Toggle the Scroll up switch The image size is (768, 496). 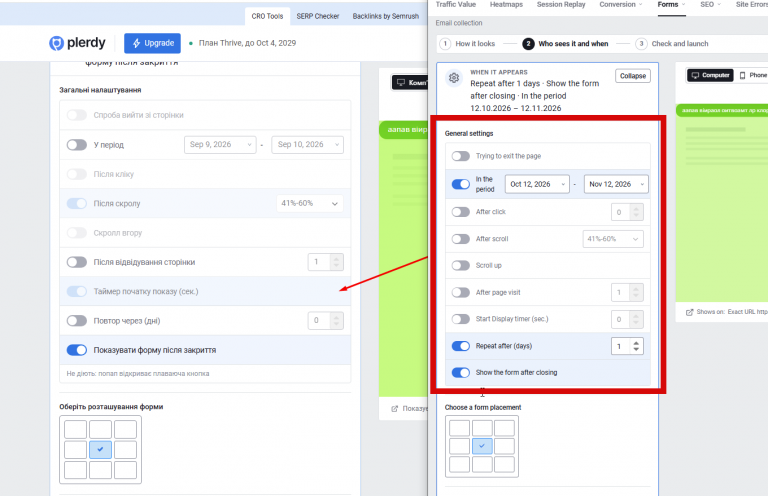click(x=460, y=265)
